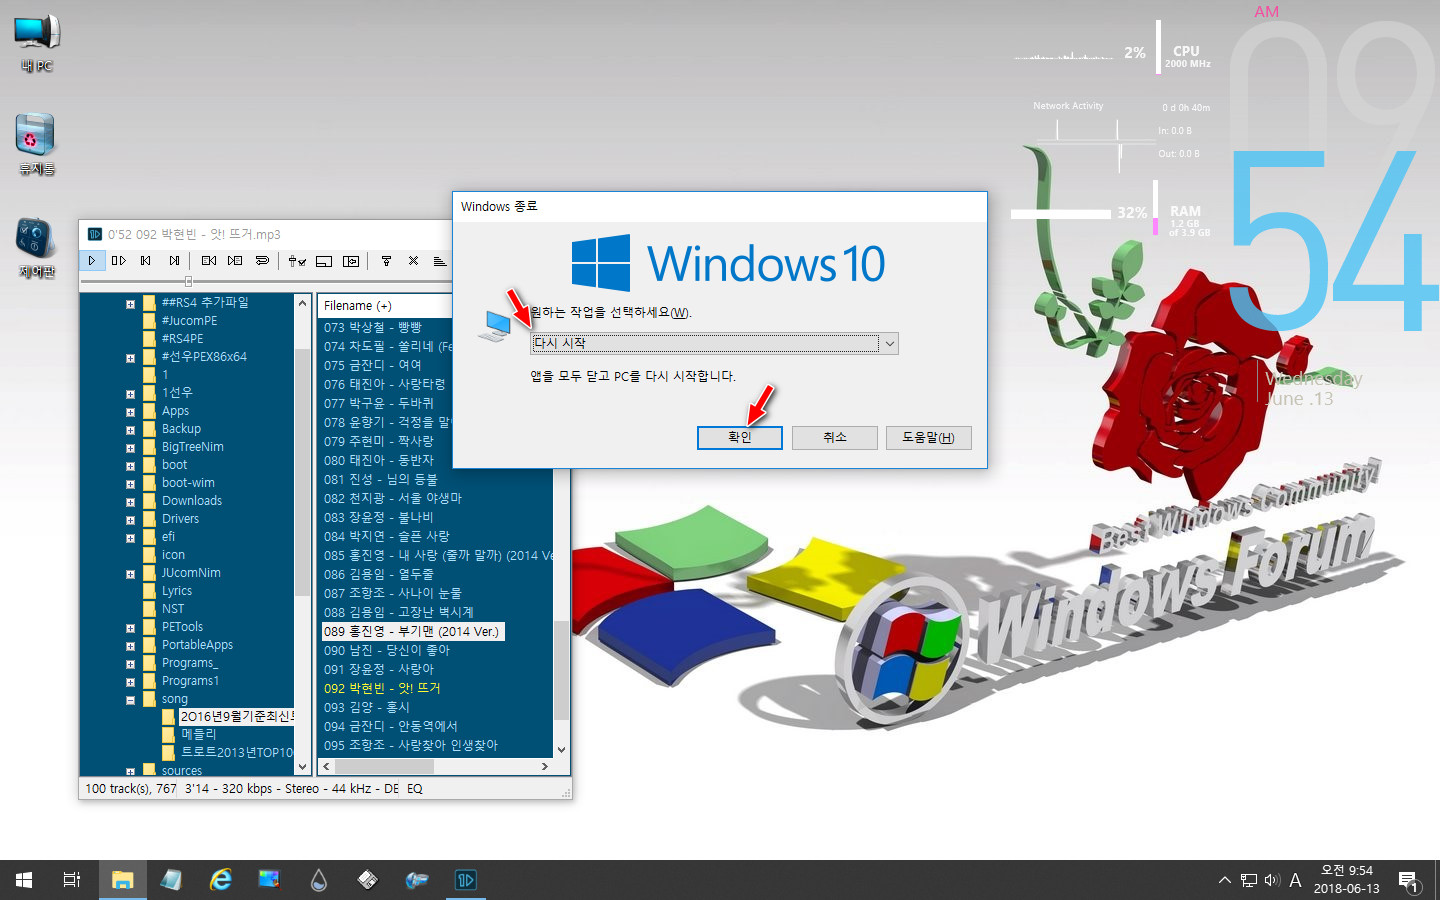Click the find/filter funnel toolbar icon
The width and height of the screenshot is (1440, 900).
pyautogui.click(x=386, y=260)
